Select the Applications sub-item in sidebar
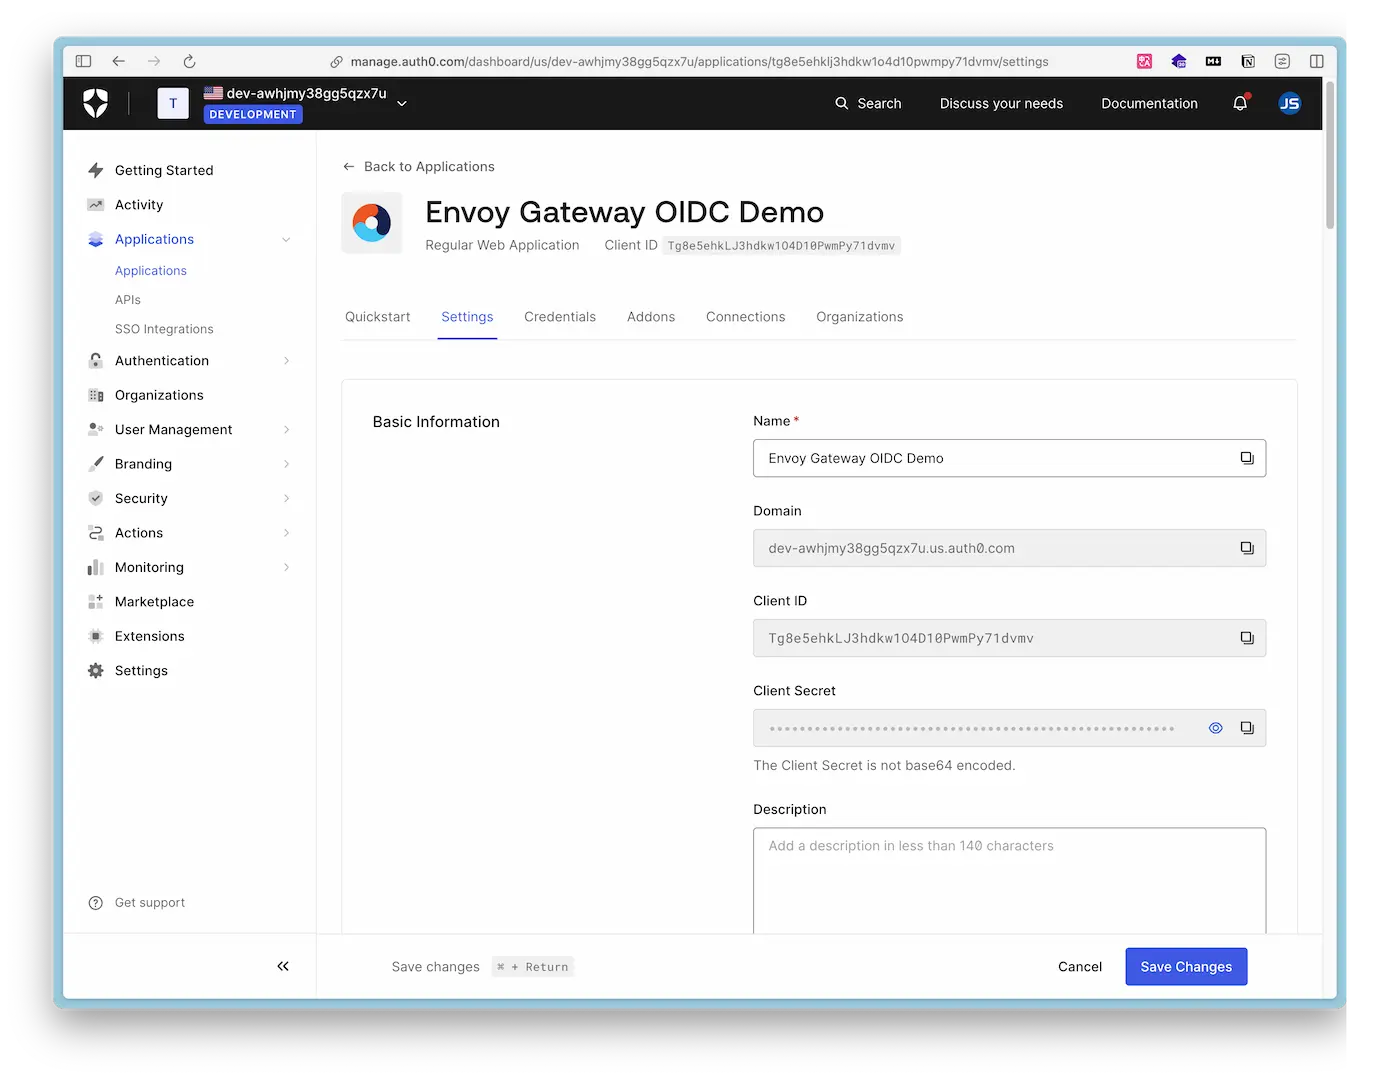 pyautogui.click(x=151, y=271)
